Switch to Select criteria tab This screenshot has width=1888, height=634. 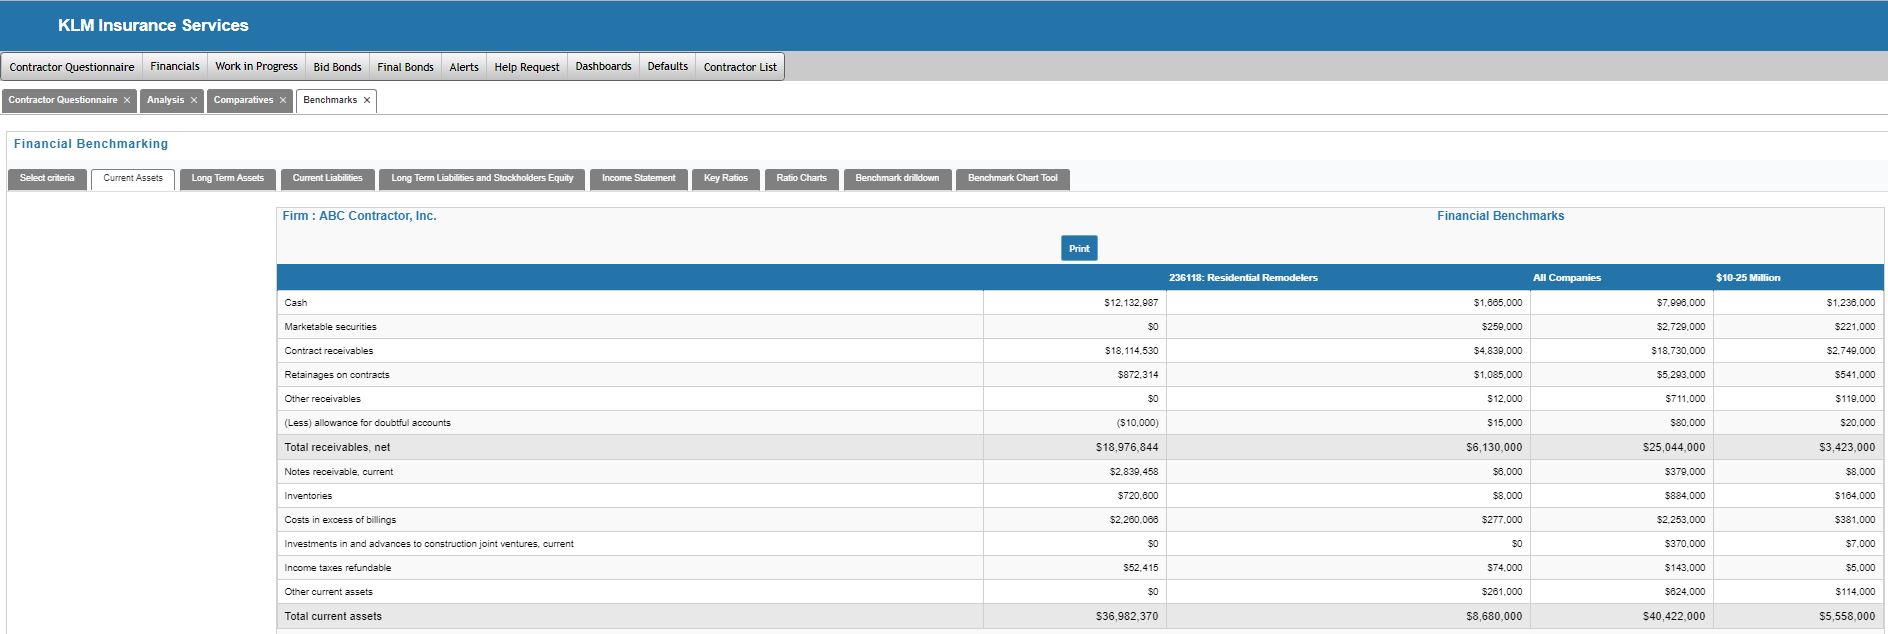(x=47, y=178)
